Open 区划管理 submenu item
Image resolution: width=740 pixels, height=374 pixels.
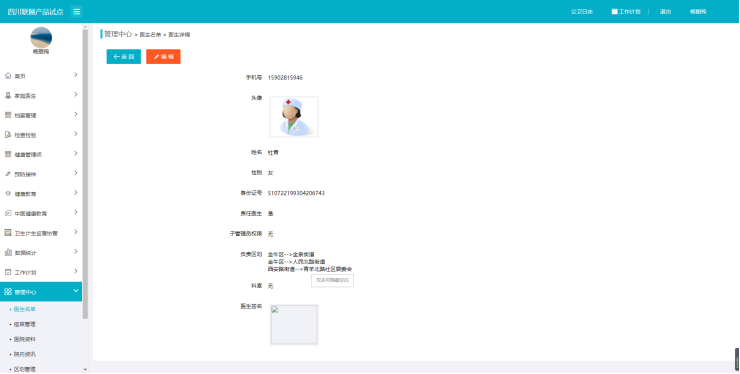click(x=25, y=369)
